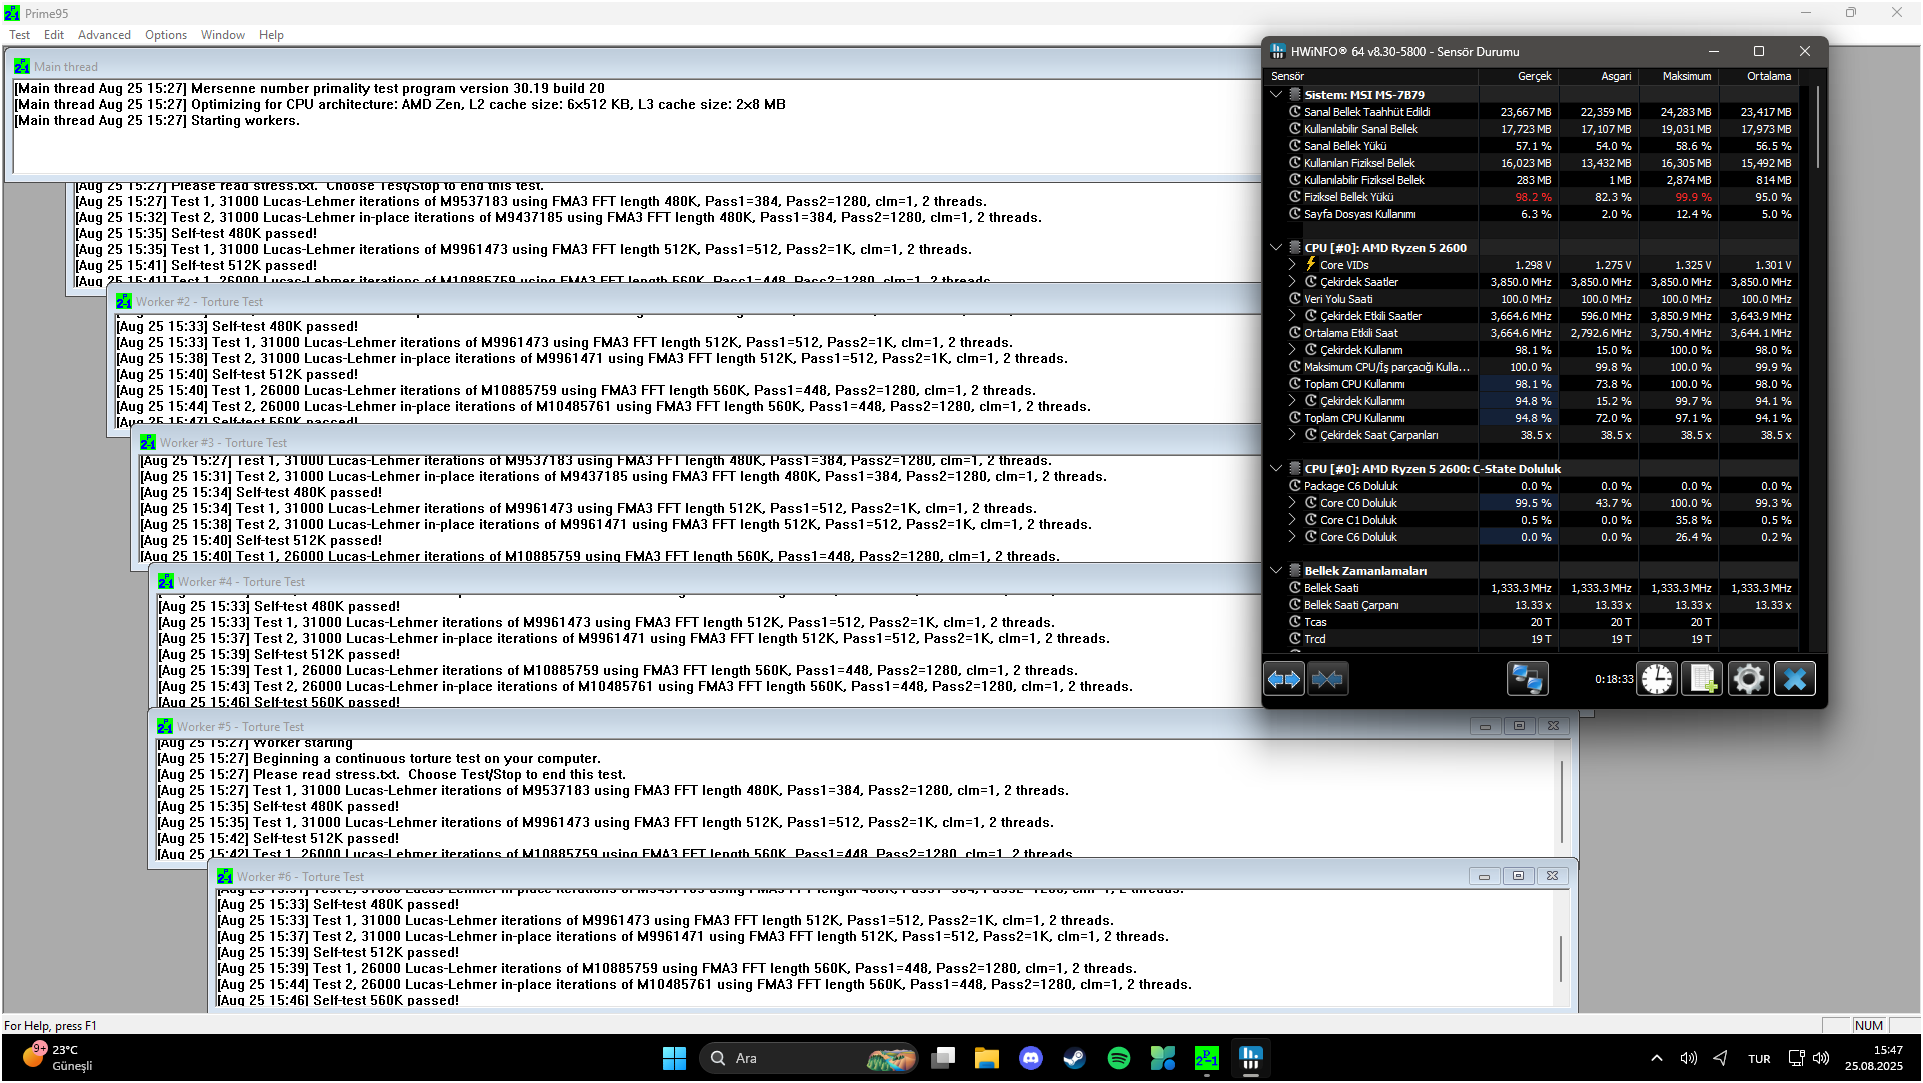The image size is (1923, 1083).
Task: Open File Explorer from the taskbar
Action: pyautogui.click(x=987, y=1058)
